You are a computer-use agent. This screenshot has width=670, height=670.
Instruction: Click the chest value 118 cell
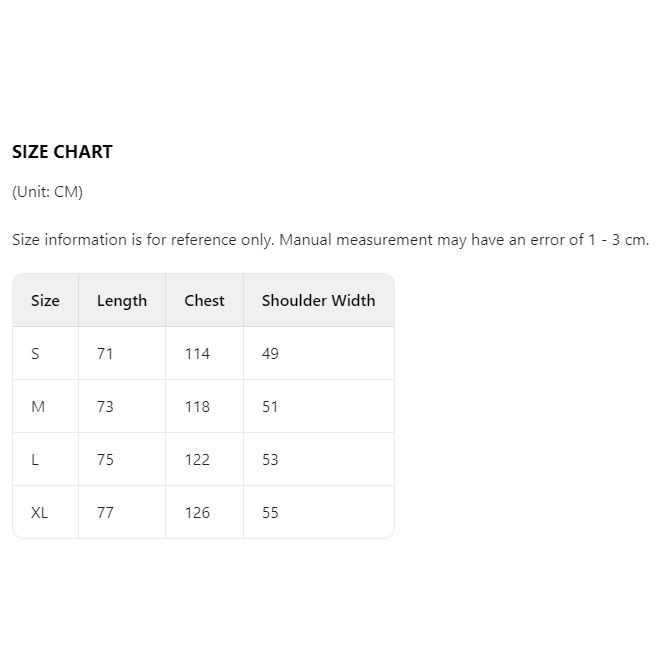point(197,406)
